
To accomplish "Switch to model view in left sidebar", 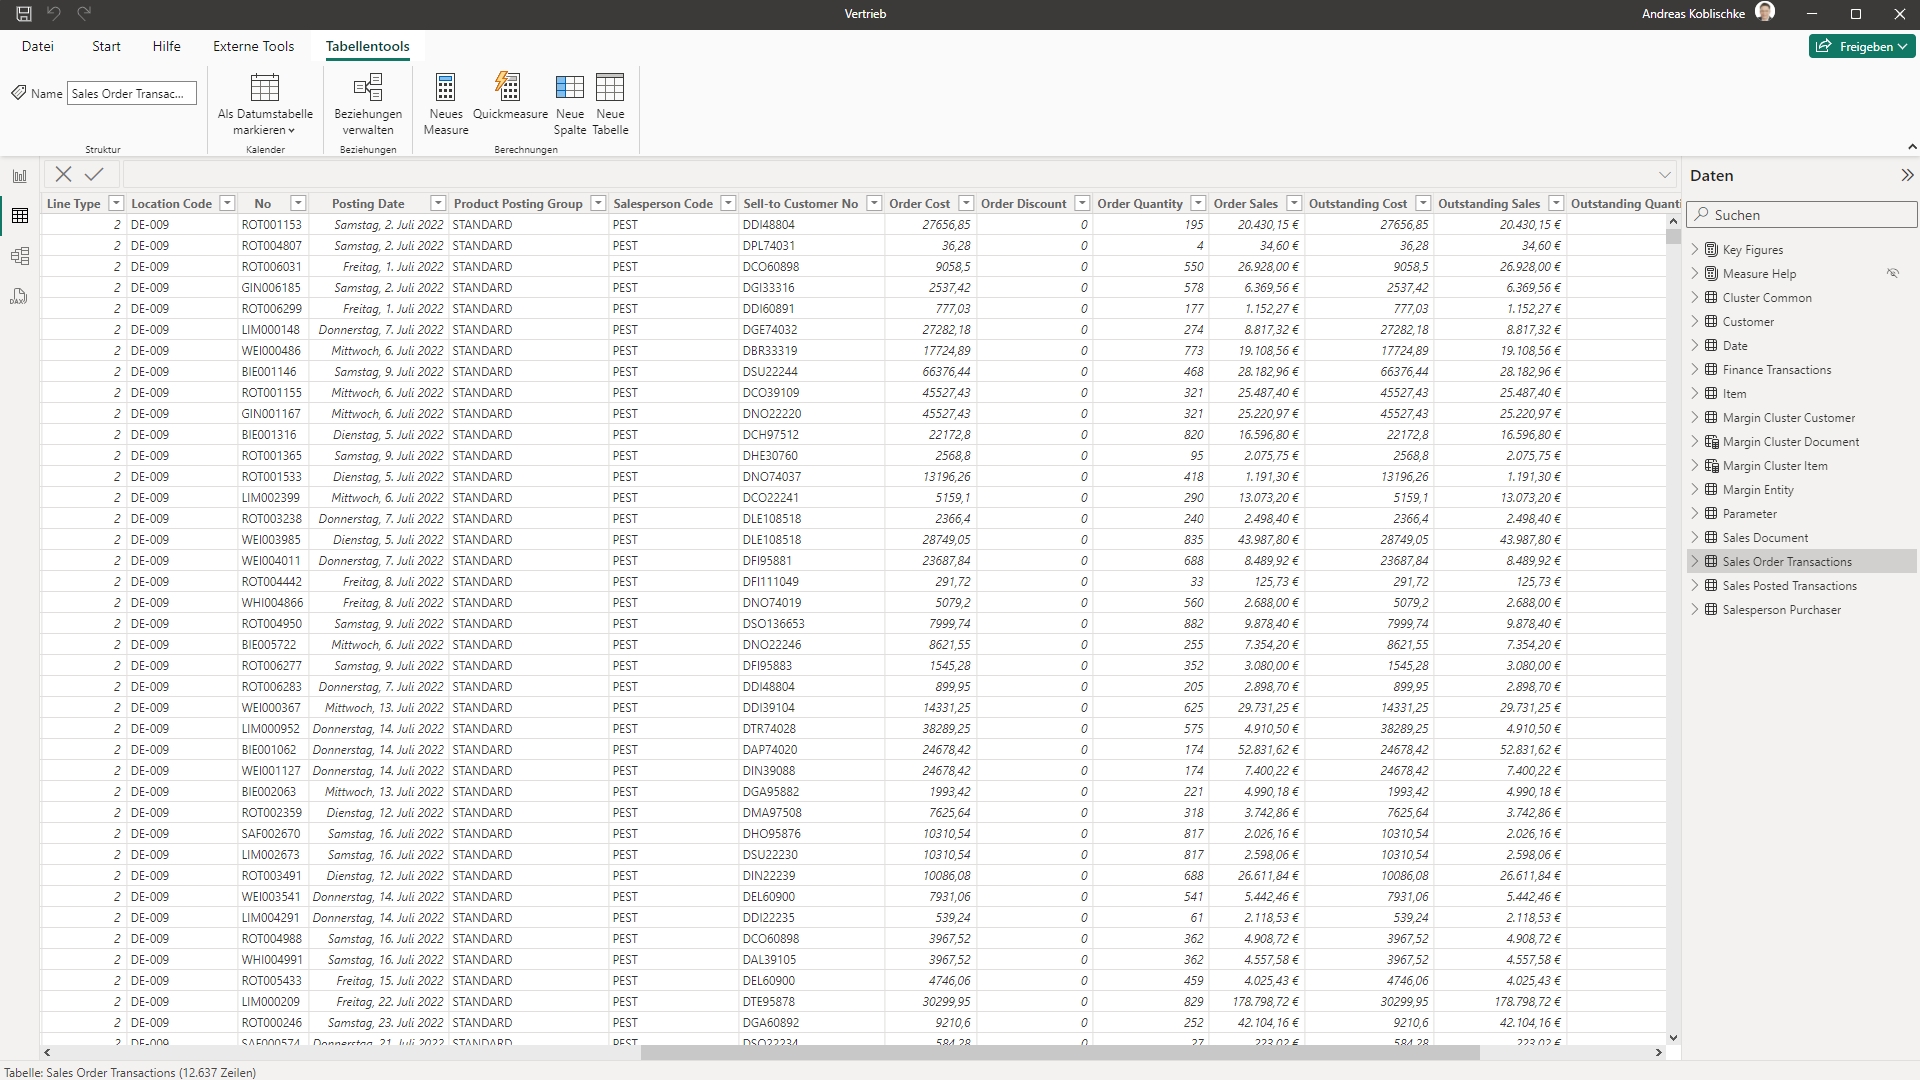I will (x=19, y=256).
